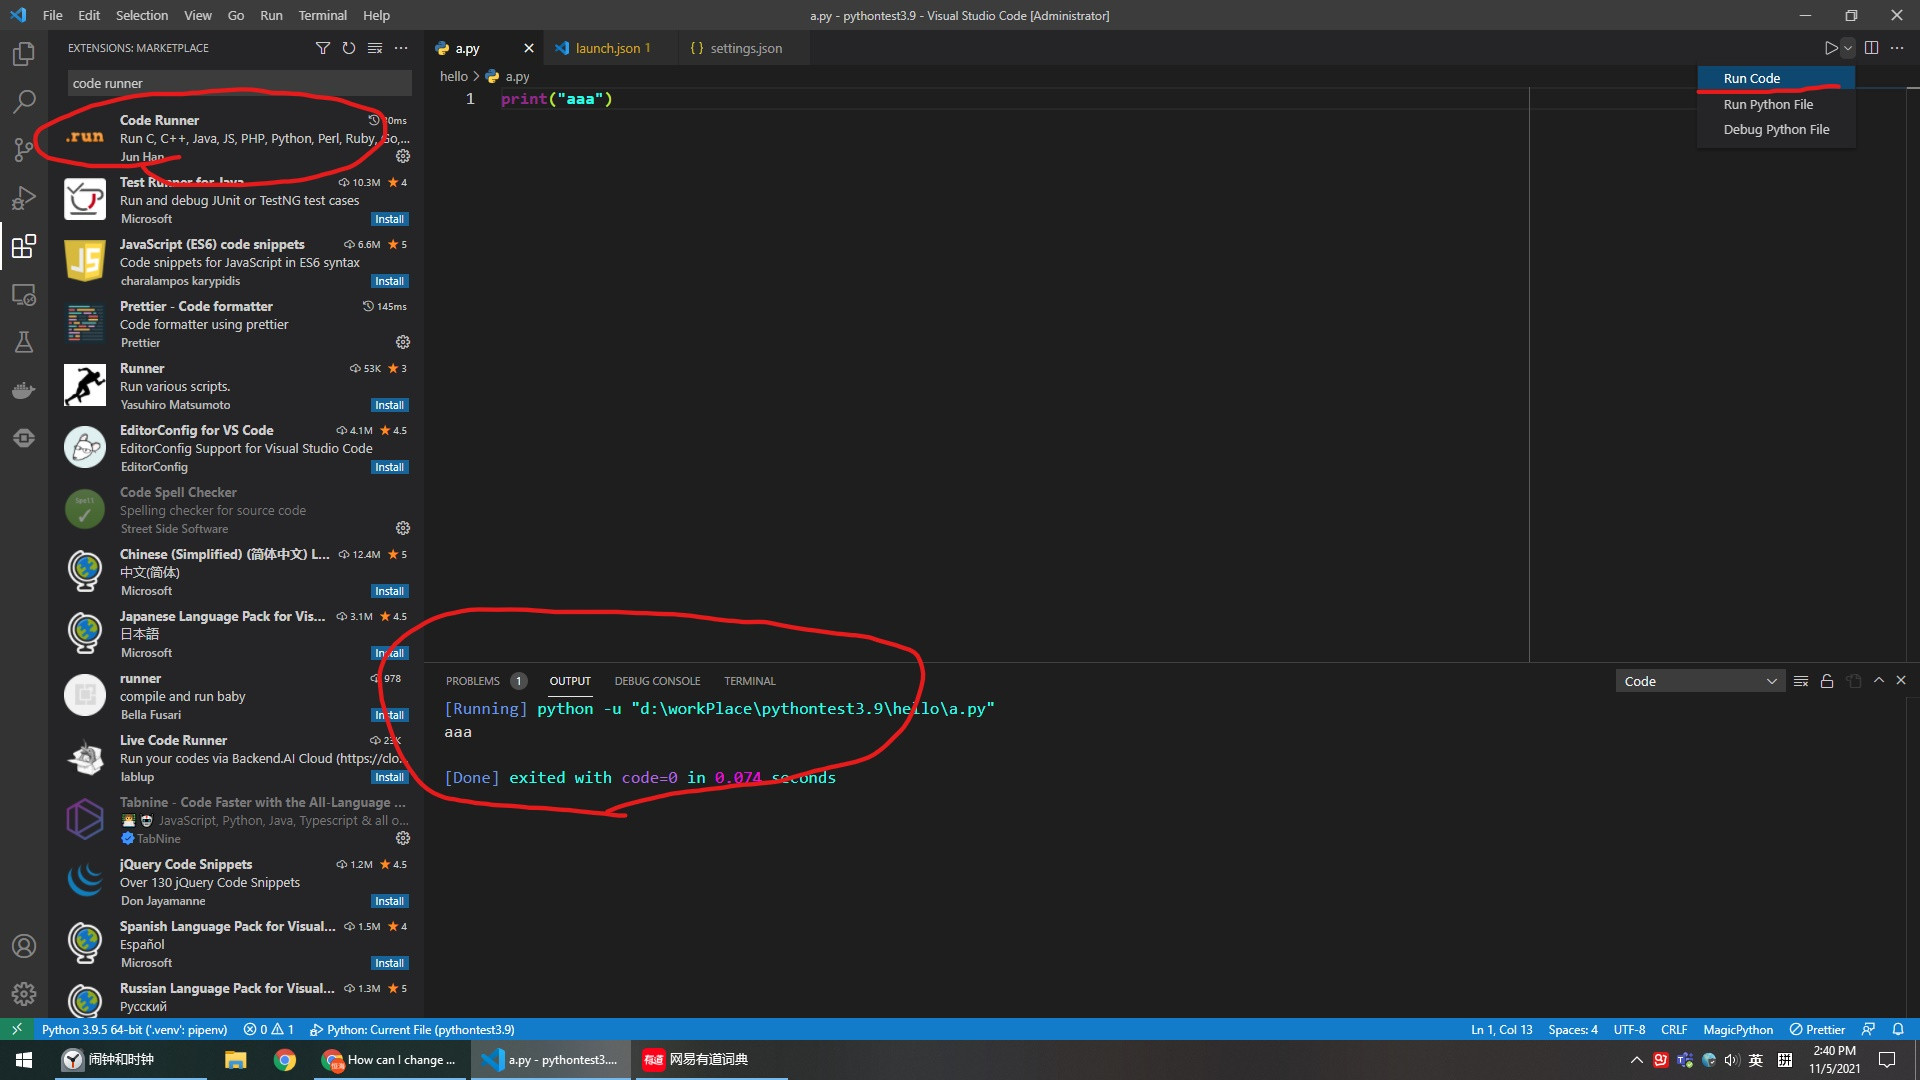This screenshot has width=1920, height=1080.
Task: Open extensions view more actions menu
Action: (x=401, y=48)
